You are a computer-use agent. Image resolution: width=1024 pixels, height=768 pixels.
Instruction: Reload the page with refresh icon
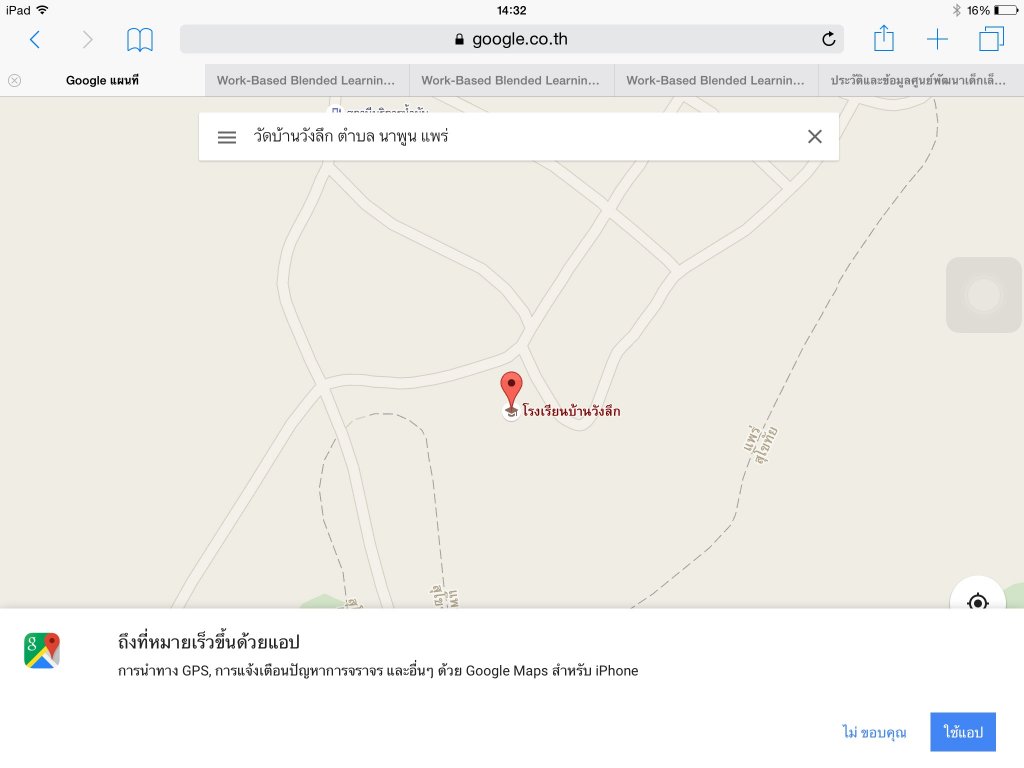point(828,39)
